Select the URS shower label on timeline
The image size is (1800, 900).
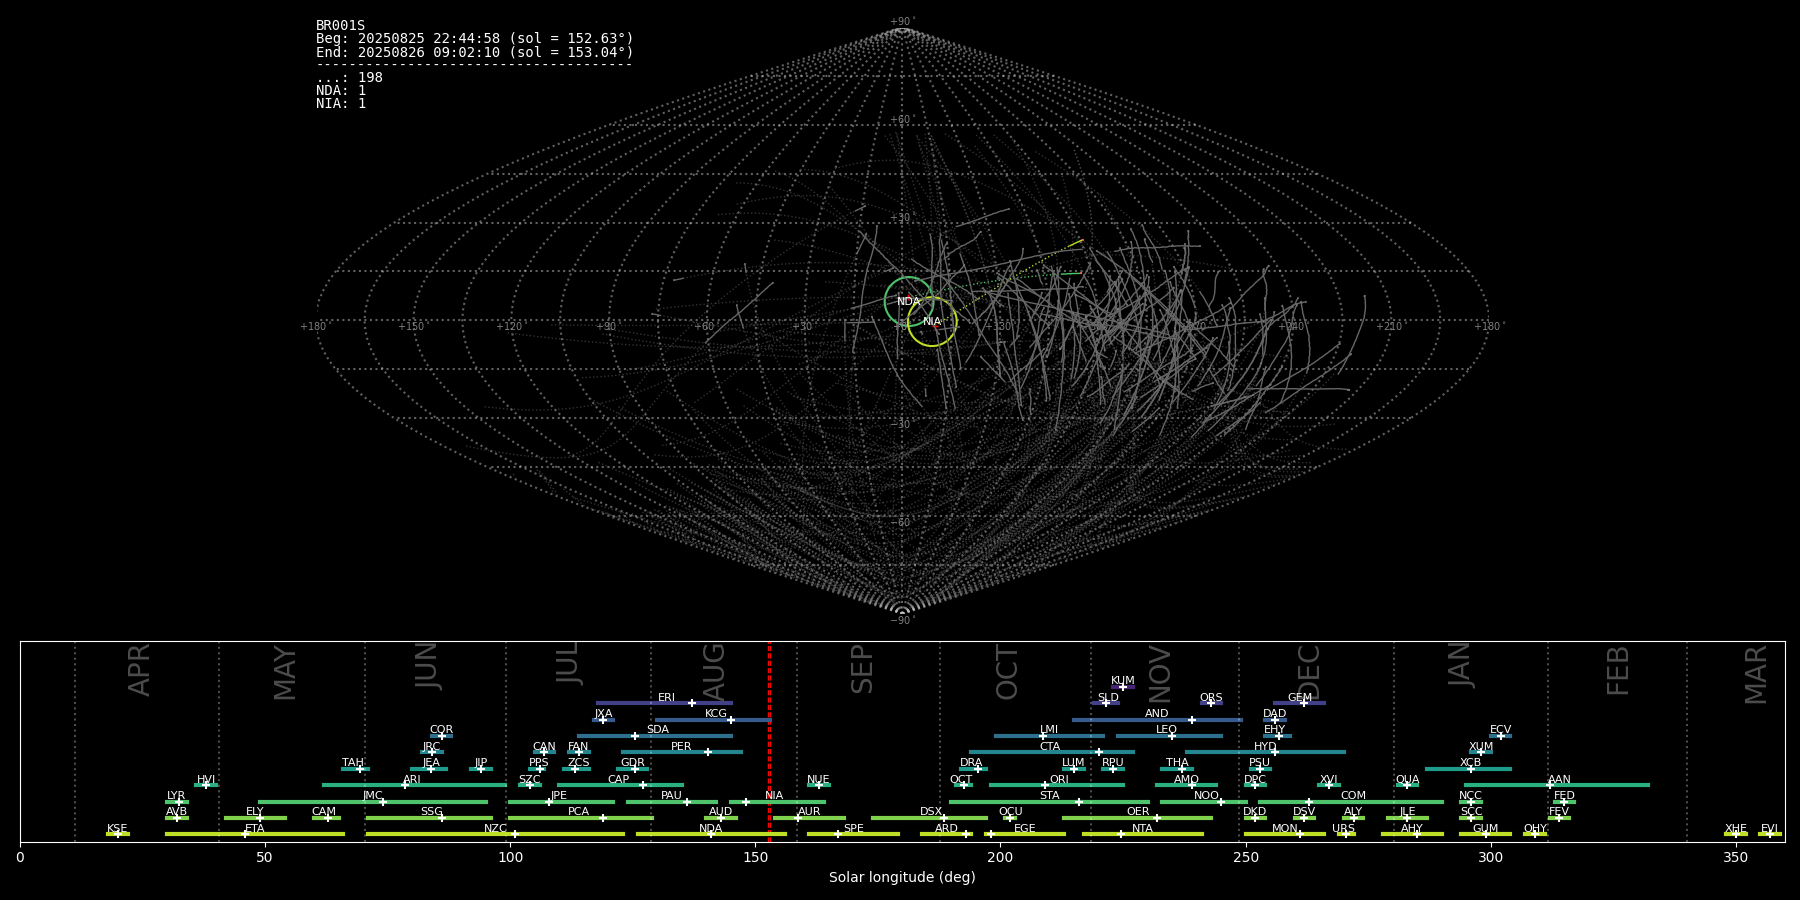pos(1343,829)
